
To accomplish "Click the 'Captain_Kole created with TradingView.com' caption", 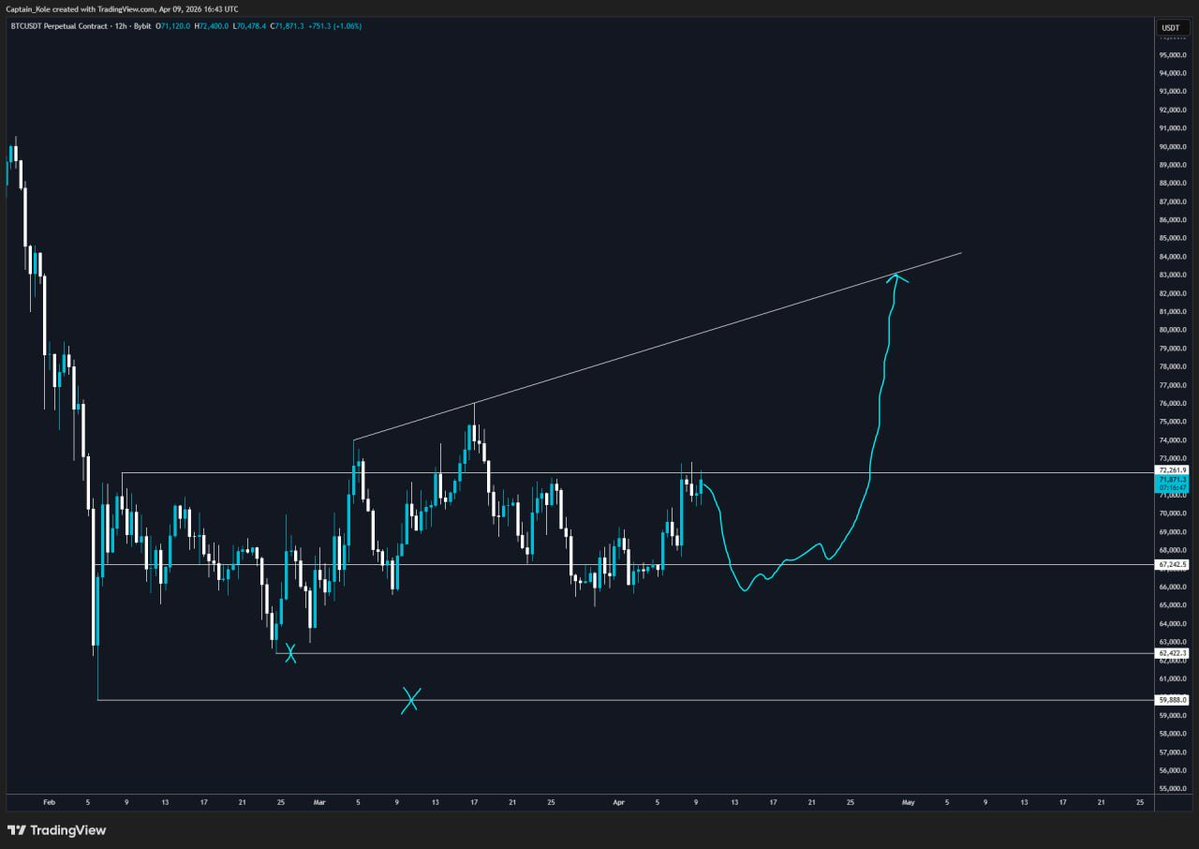I will [x=80, y=9].
